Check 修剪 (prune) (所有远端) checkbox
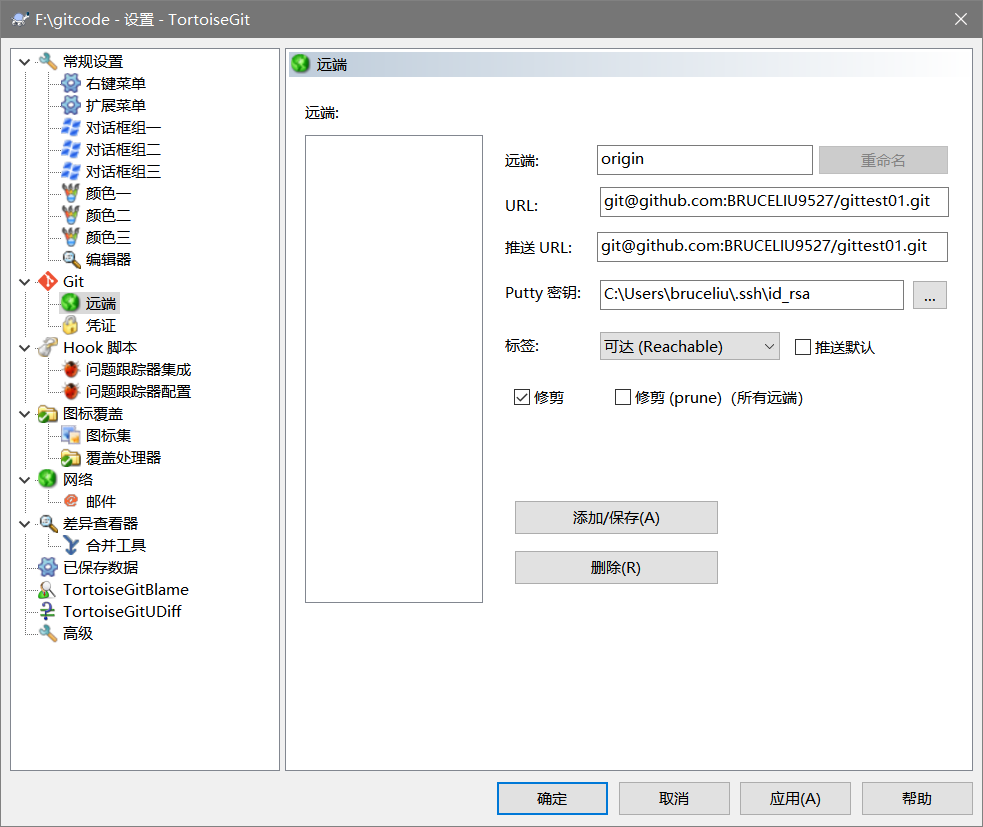Image resolution: width=983 pixels, height=827 pixels. tap(623, 397)
